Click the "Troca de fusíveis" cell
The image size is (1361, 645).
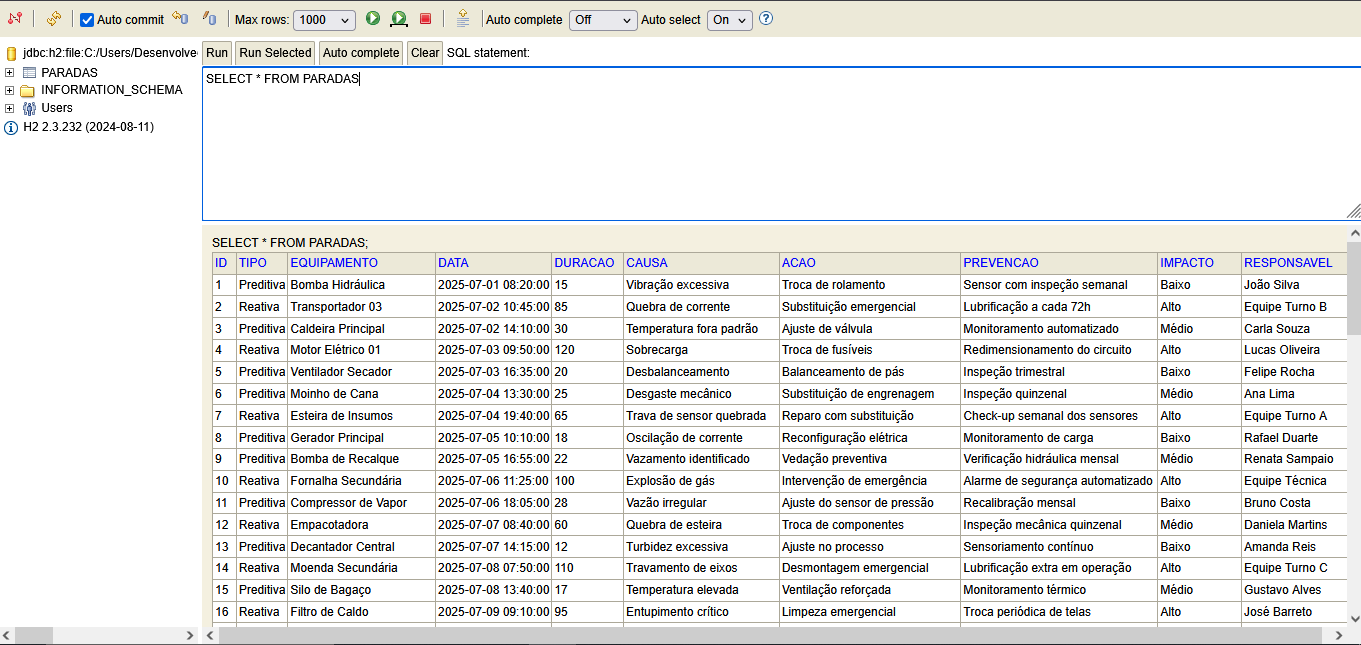pos(869,350)
